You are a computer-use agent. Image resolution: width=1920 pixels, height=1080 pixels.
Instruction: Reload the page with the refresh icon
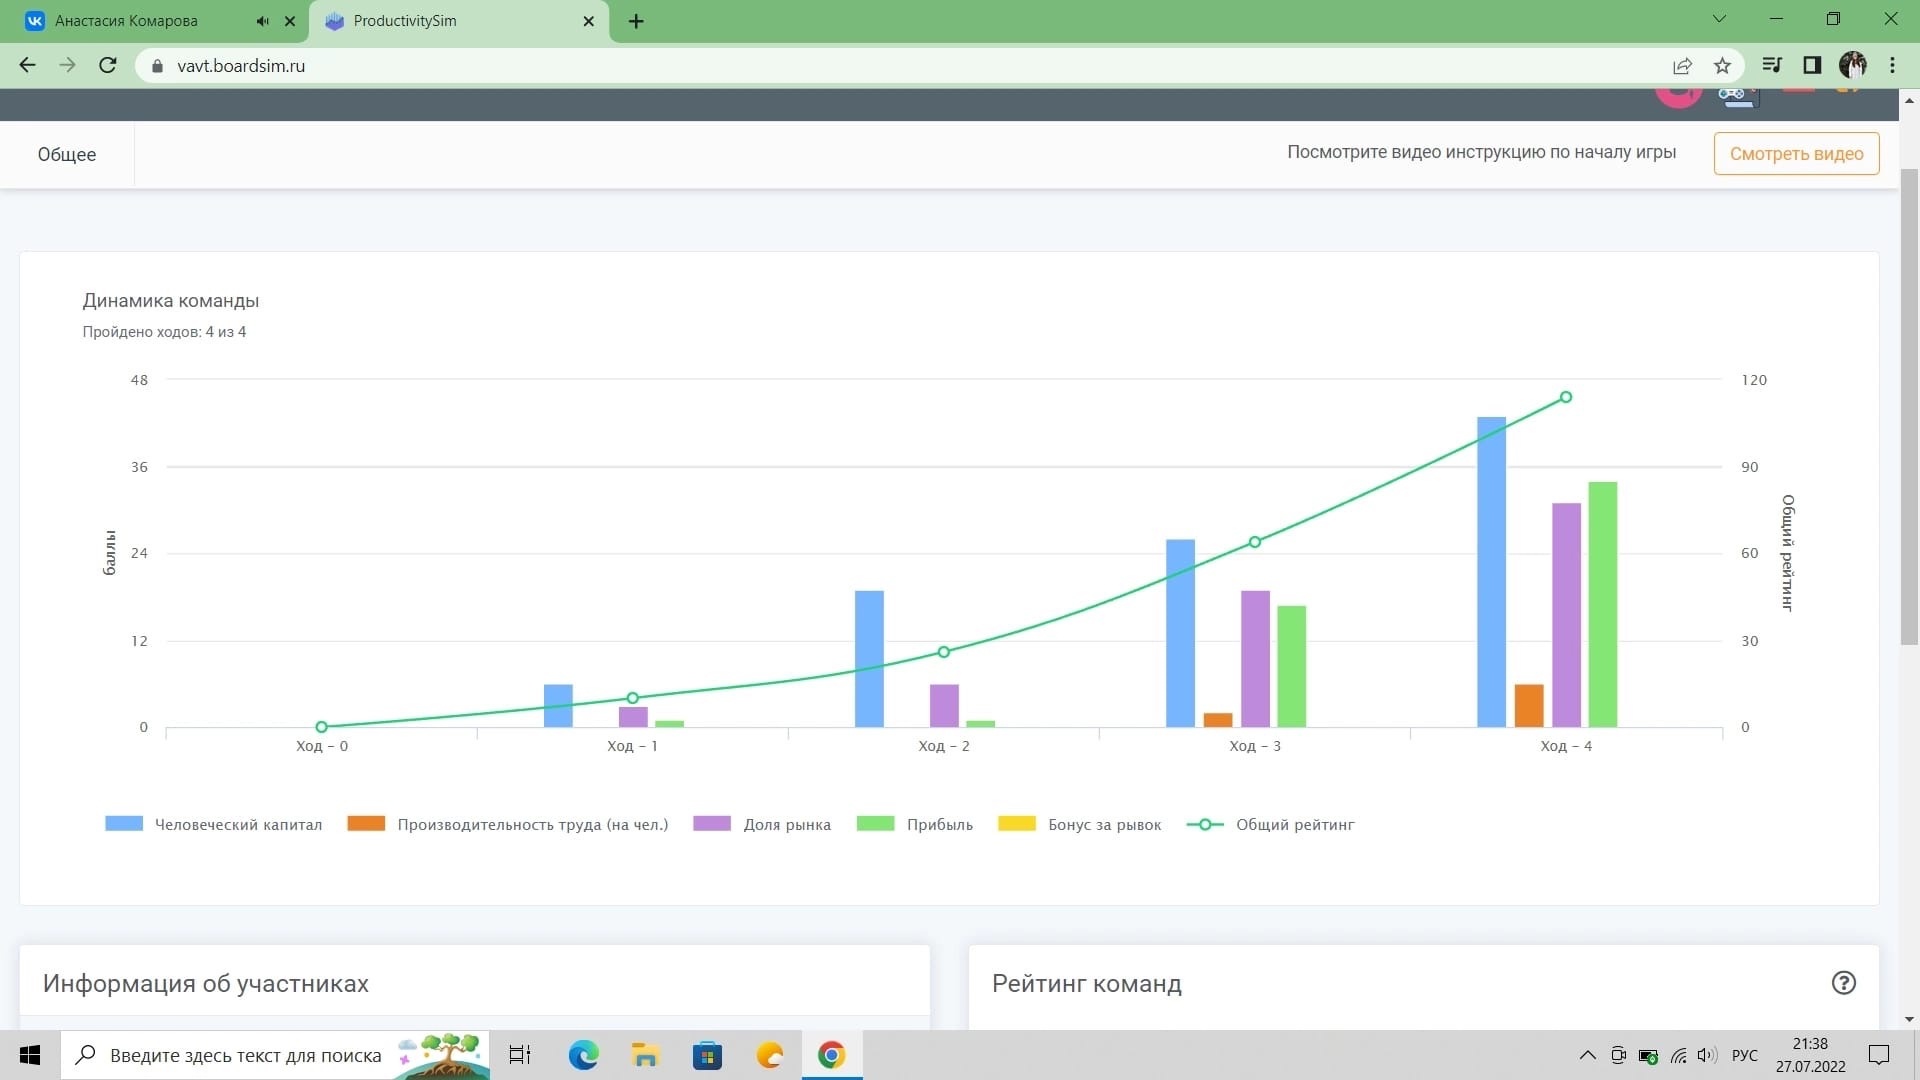[108, 65]
